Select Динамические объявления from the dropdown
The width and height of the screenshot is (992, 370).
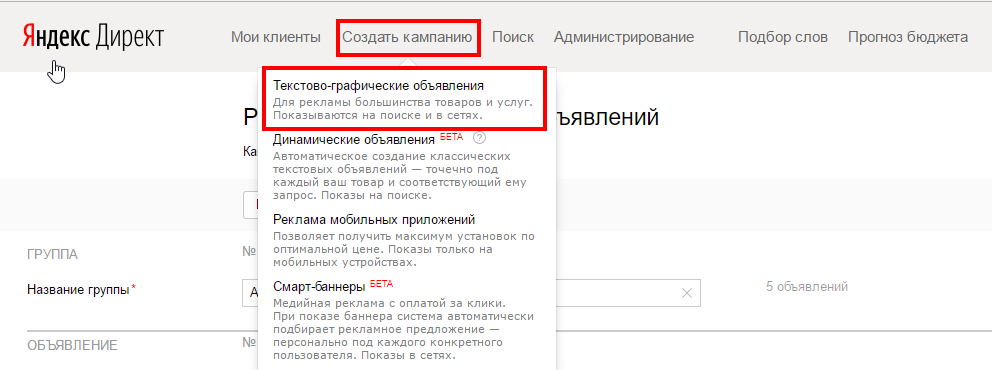(x=354, y=139)
